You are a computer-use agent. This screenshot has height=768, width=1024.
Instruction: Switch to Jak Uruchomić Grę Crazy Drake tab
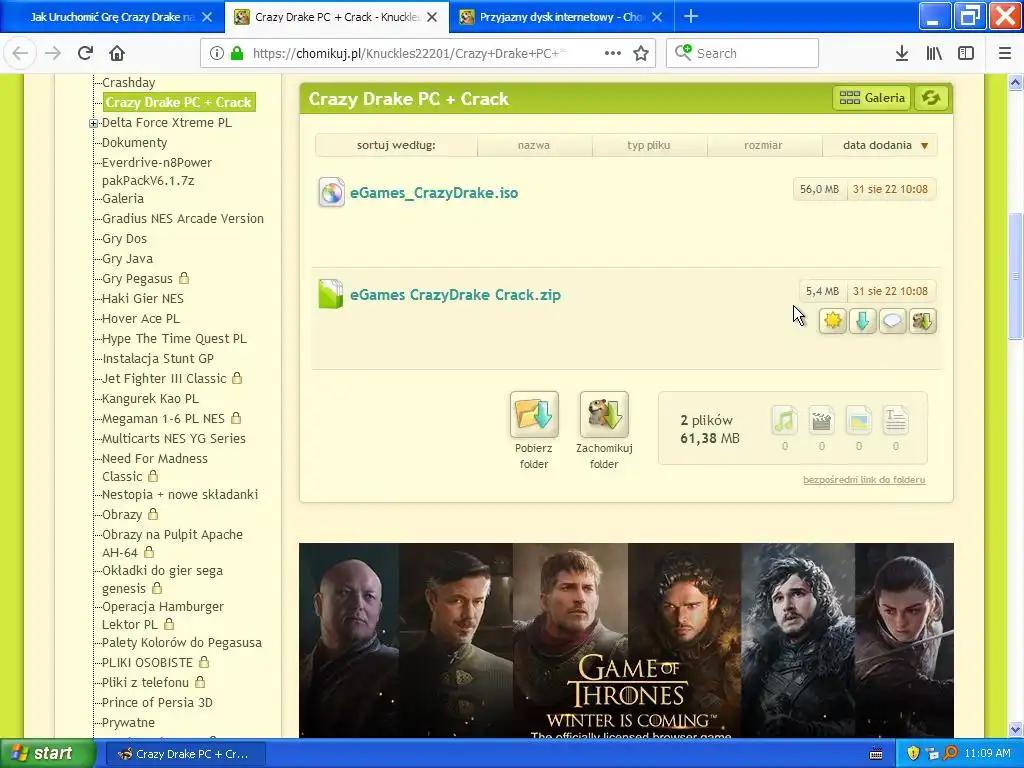coord(111,17)
